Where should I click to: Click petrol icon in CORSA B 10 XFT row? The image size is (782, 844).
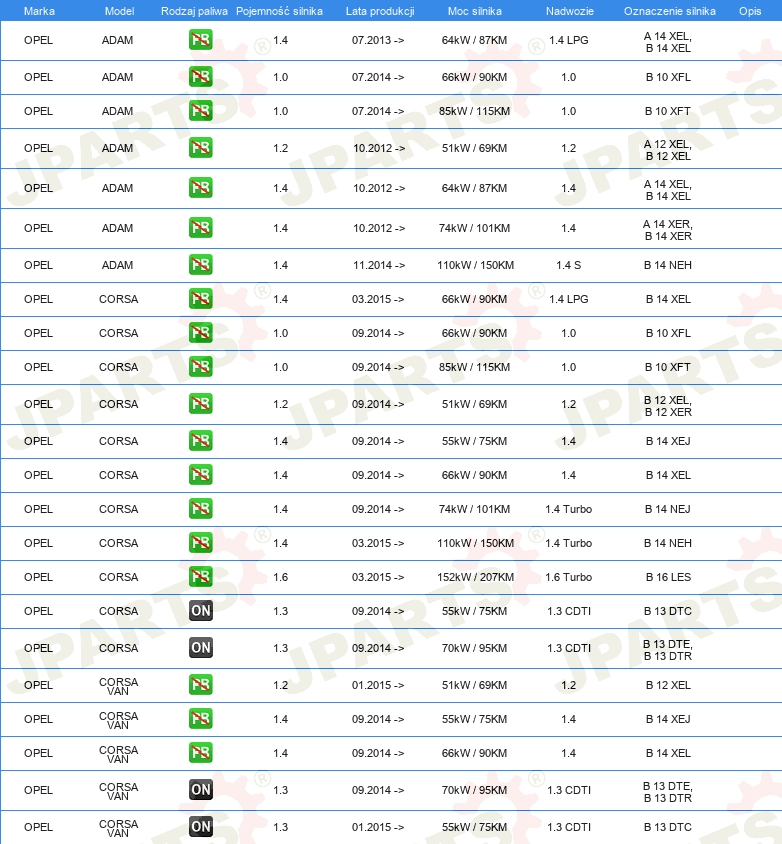pyautogui.click(x=201, y=367)
